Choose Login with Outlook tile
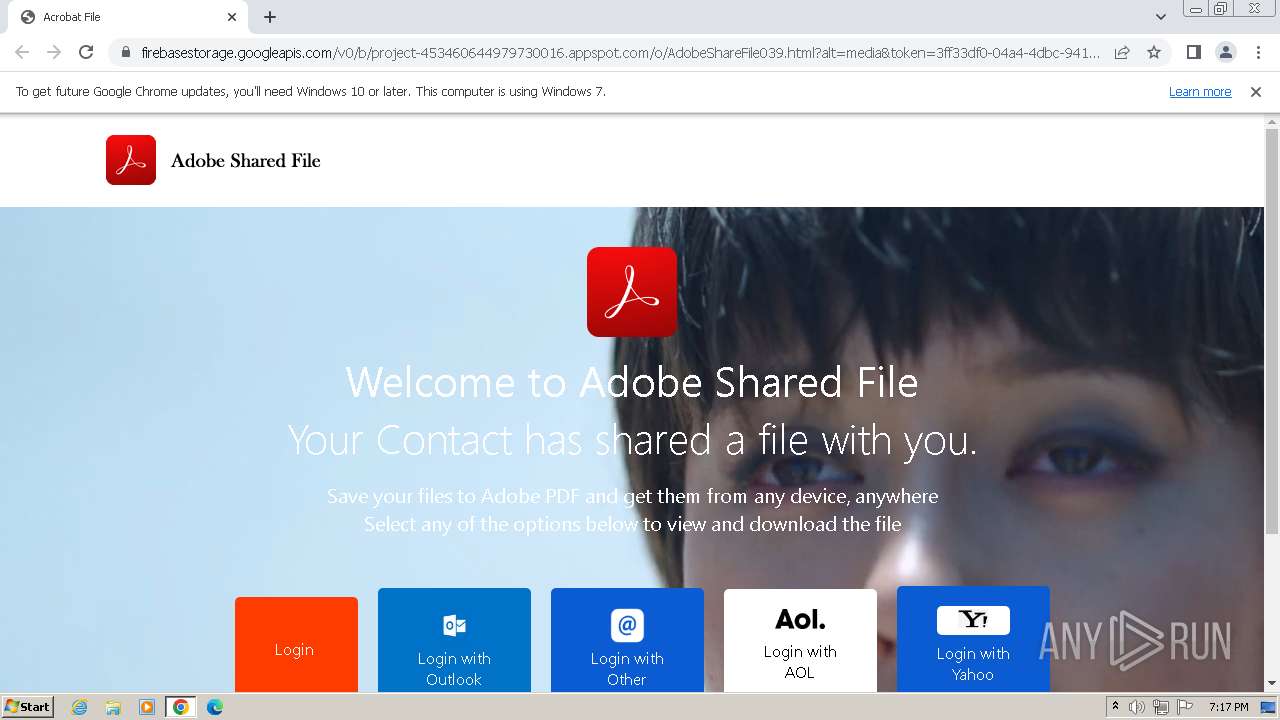Screen dimensions: 1280x720 pyautogui.click(x=454, y=640)
